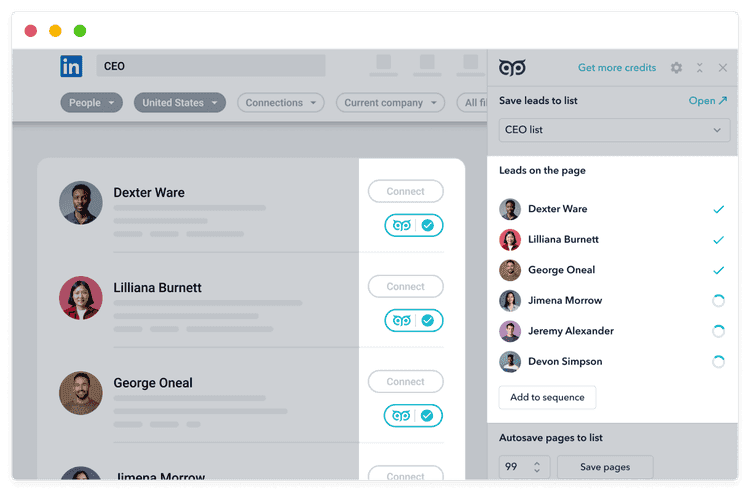Open the extension settings gear
This screenshot has width=750, height=492.
[x=676, y=68]
